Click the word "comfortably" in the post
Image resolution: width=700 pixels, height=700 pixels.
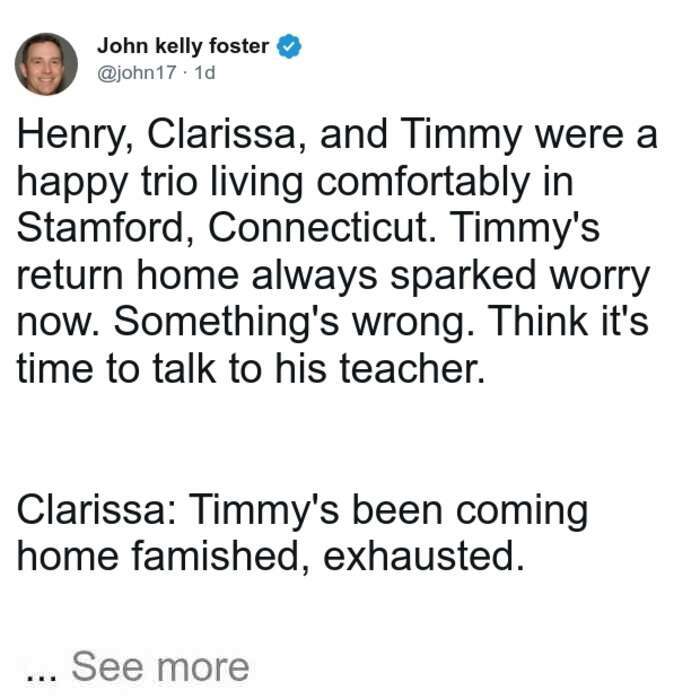pyautogui.click(x=423, y=182)
